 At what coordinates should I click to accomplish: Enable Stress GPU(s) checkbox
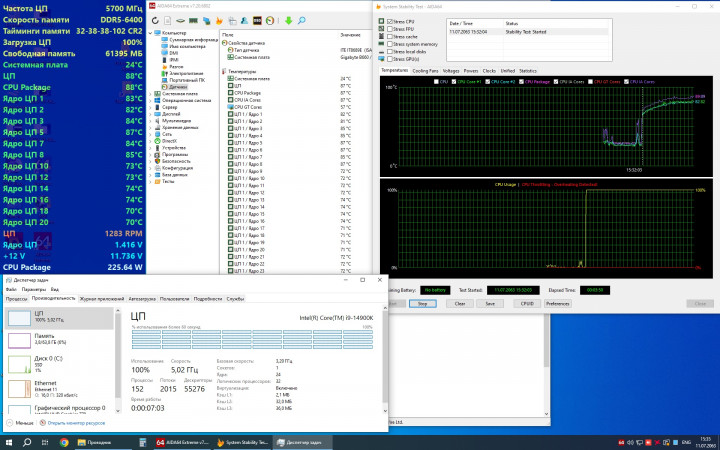tap(390, 59)
